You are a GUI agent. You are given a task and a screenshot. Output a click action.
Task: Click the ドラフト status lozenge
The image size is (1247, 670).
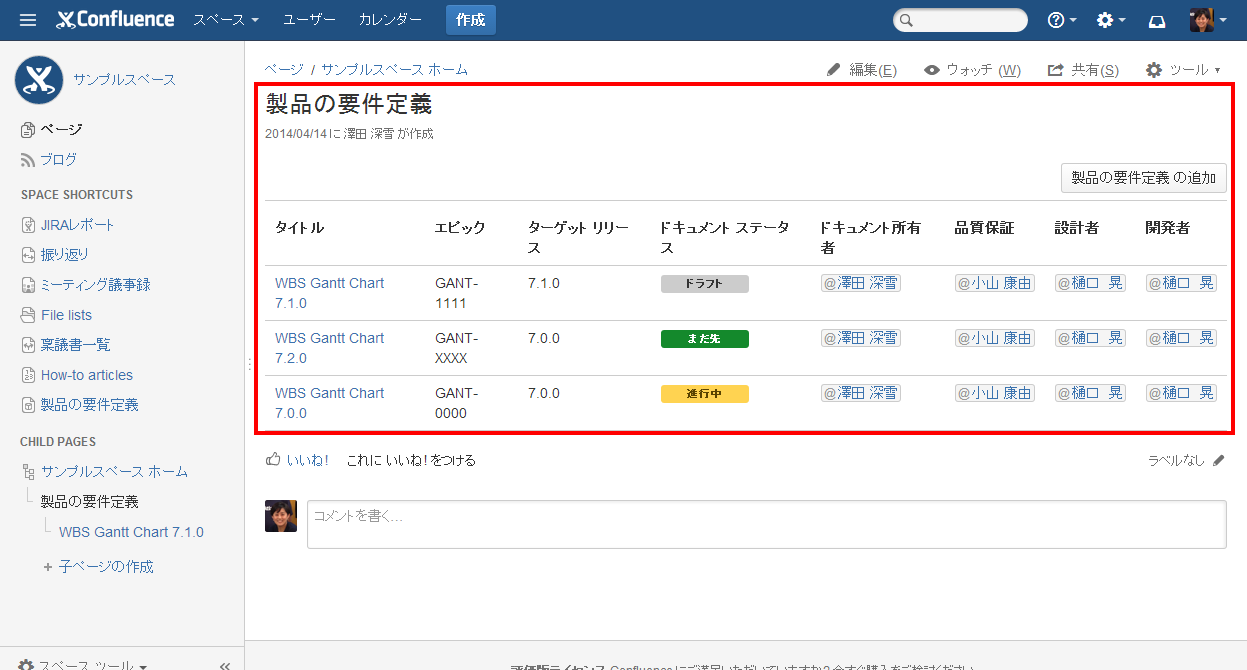705,284
